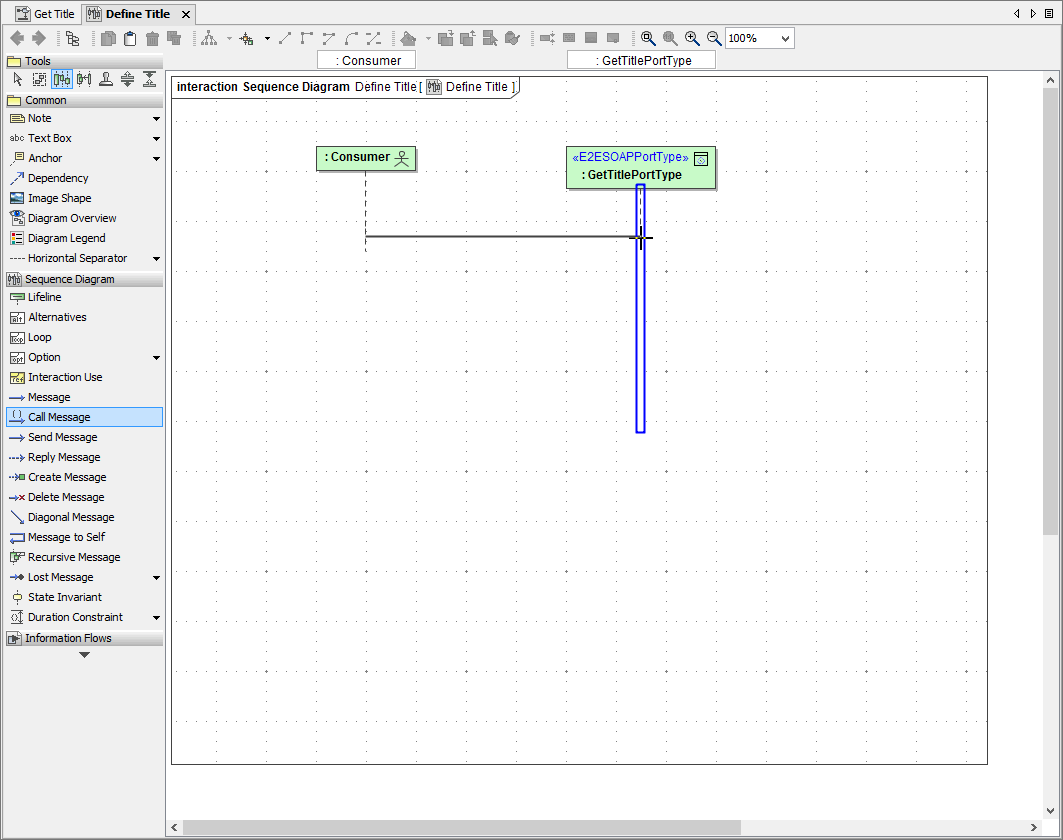Click the Fit in Window zoom icon

(648, 38)
